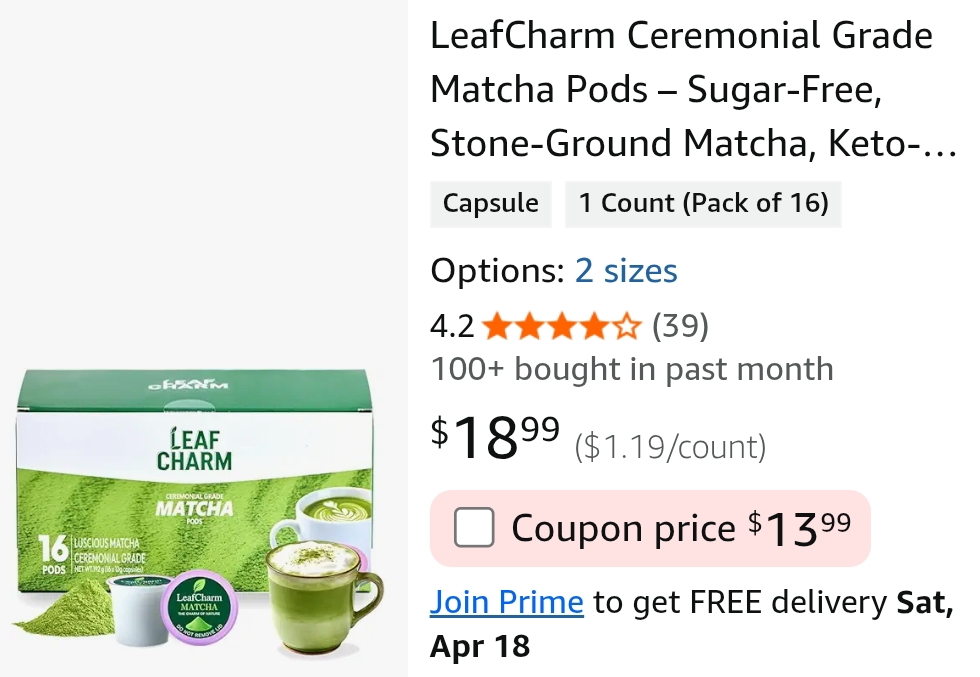Select the 1 Count (Pack of 16) tag
This screenshot has width=980, height=677.
(x=703, y=204)
